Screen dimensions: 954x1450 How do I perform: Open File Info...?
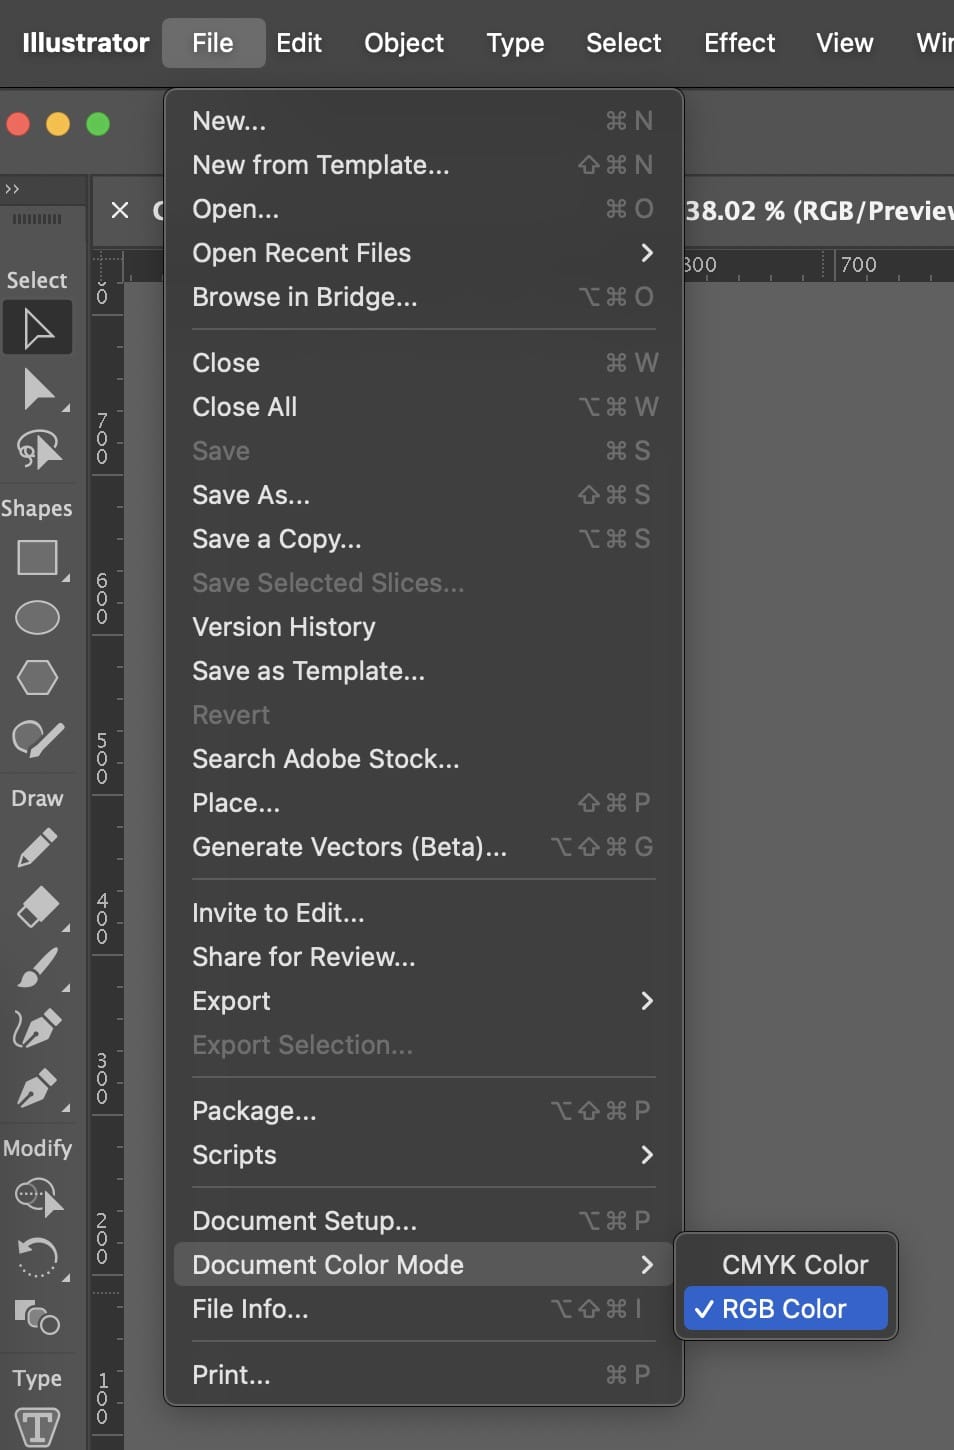click(424, 1309)
